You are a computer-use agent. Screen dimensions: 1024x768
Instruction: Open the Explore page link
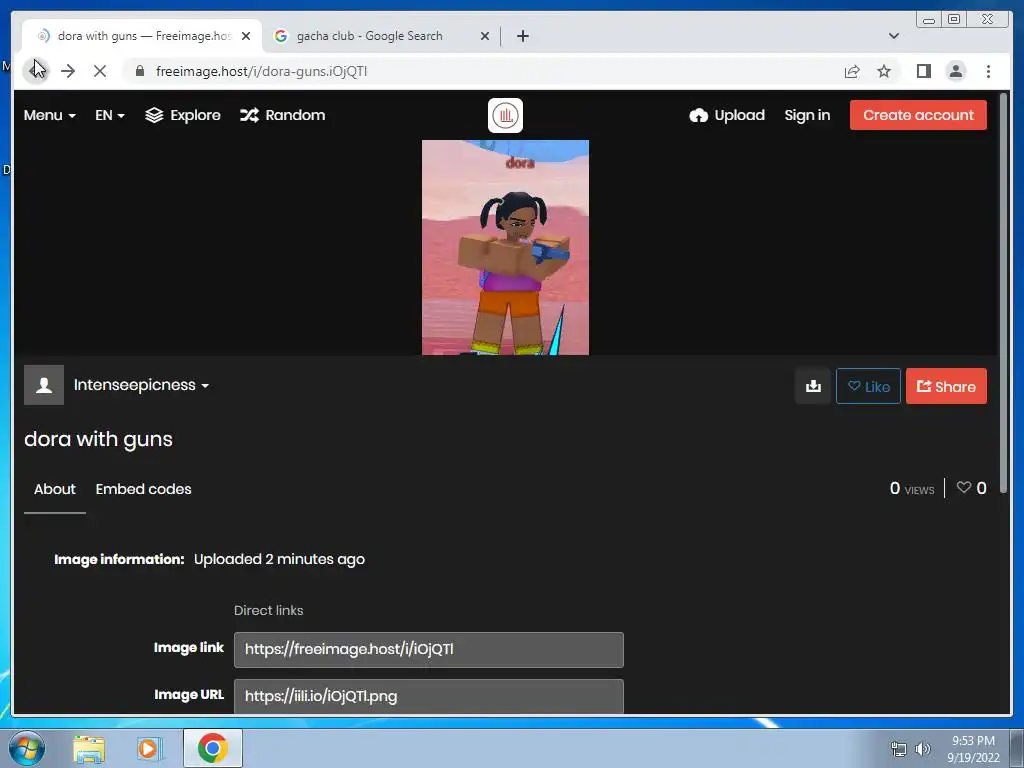[x=183, y=116]
